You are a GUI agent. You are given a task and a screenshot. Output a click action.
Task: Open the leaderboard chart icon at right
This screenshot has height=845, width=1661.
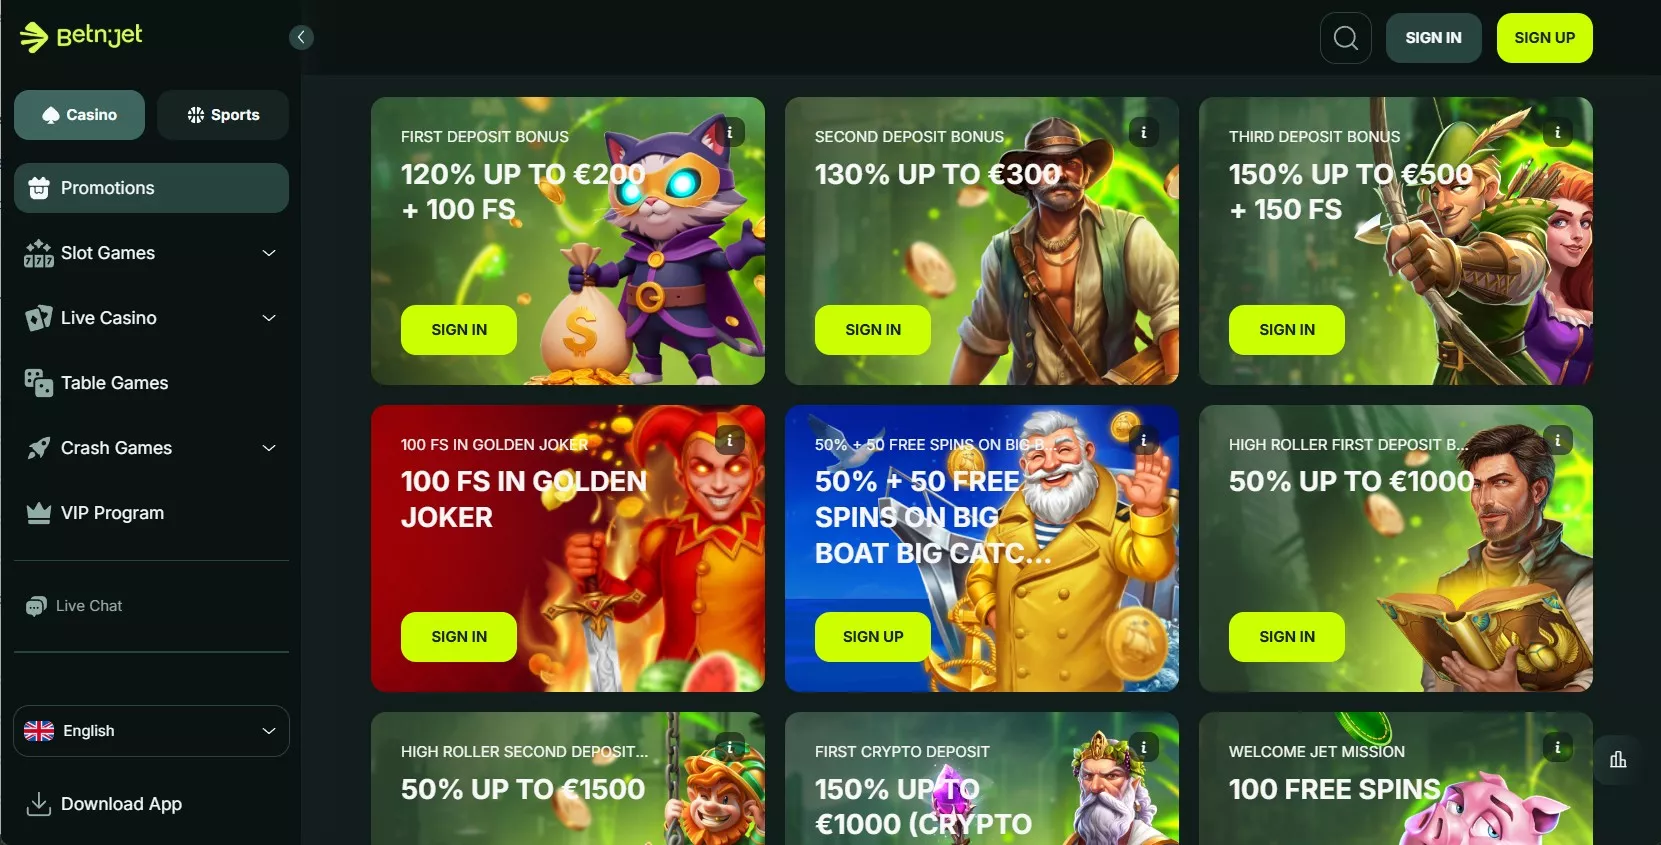(1618, 760)
